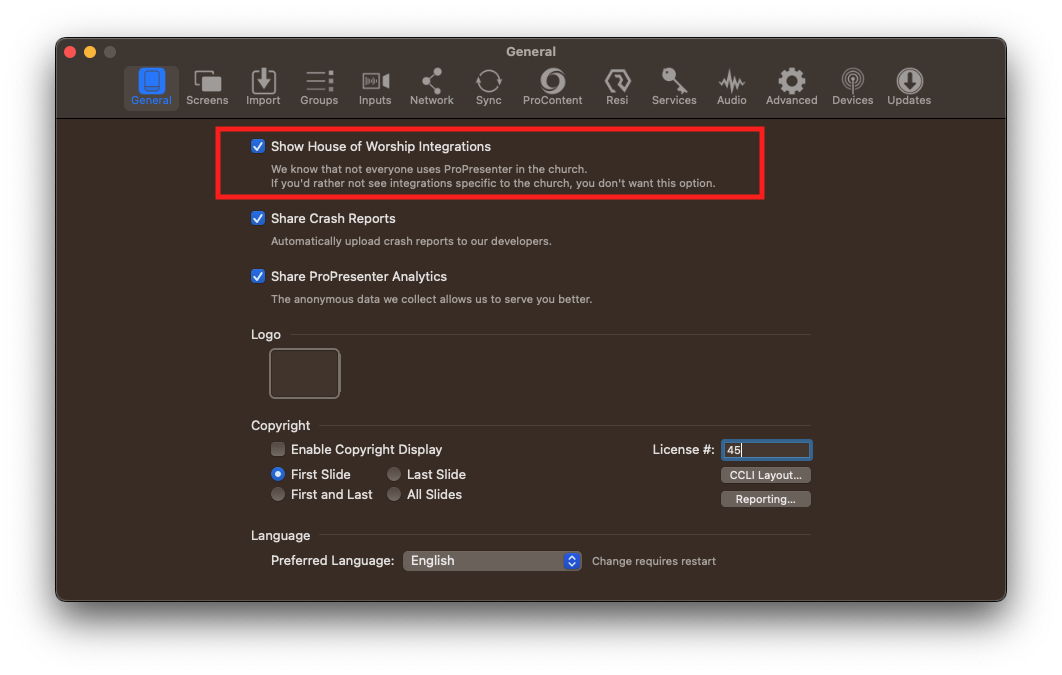This screenshot has height=675, width=1062.
Task: Open the ProContent preferences pane
Action: tap(552, 87)
